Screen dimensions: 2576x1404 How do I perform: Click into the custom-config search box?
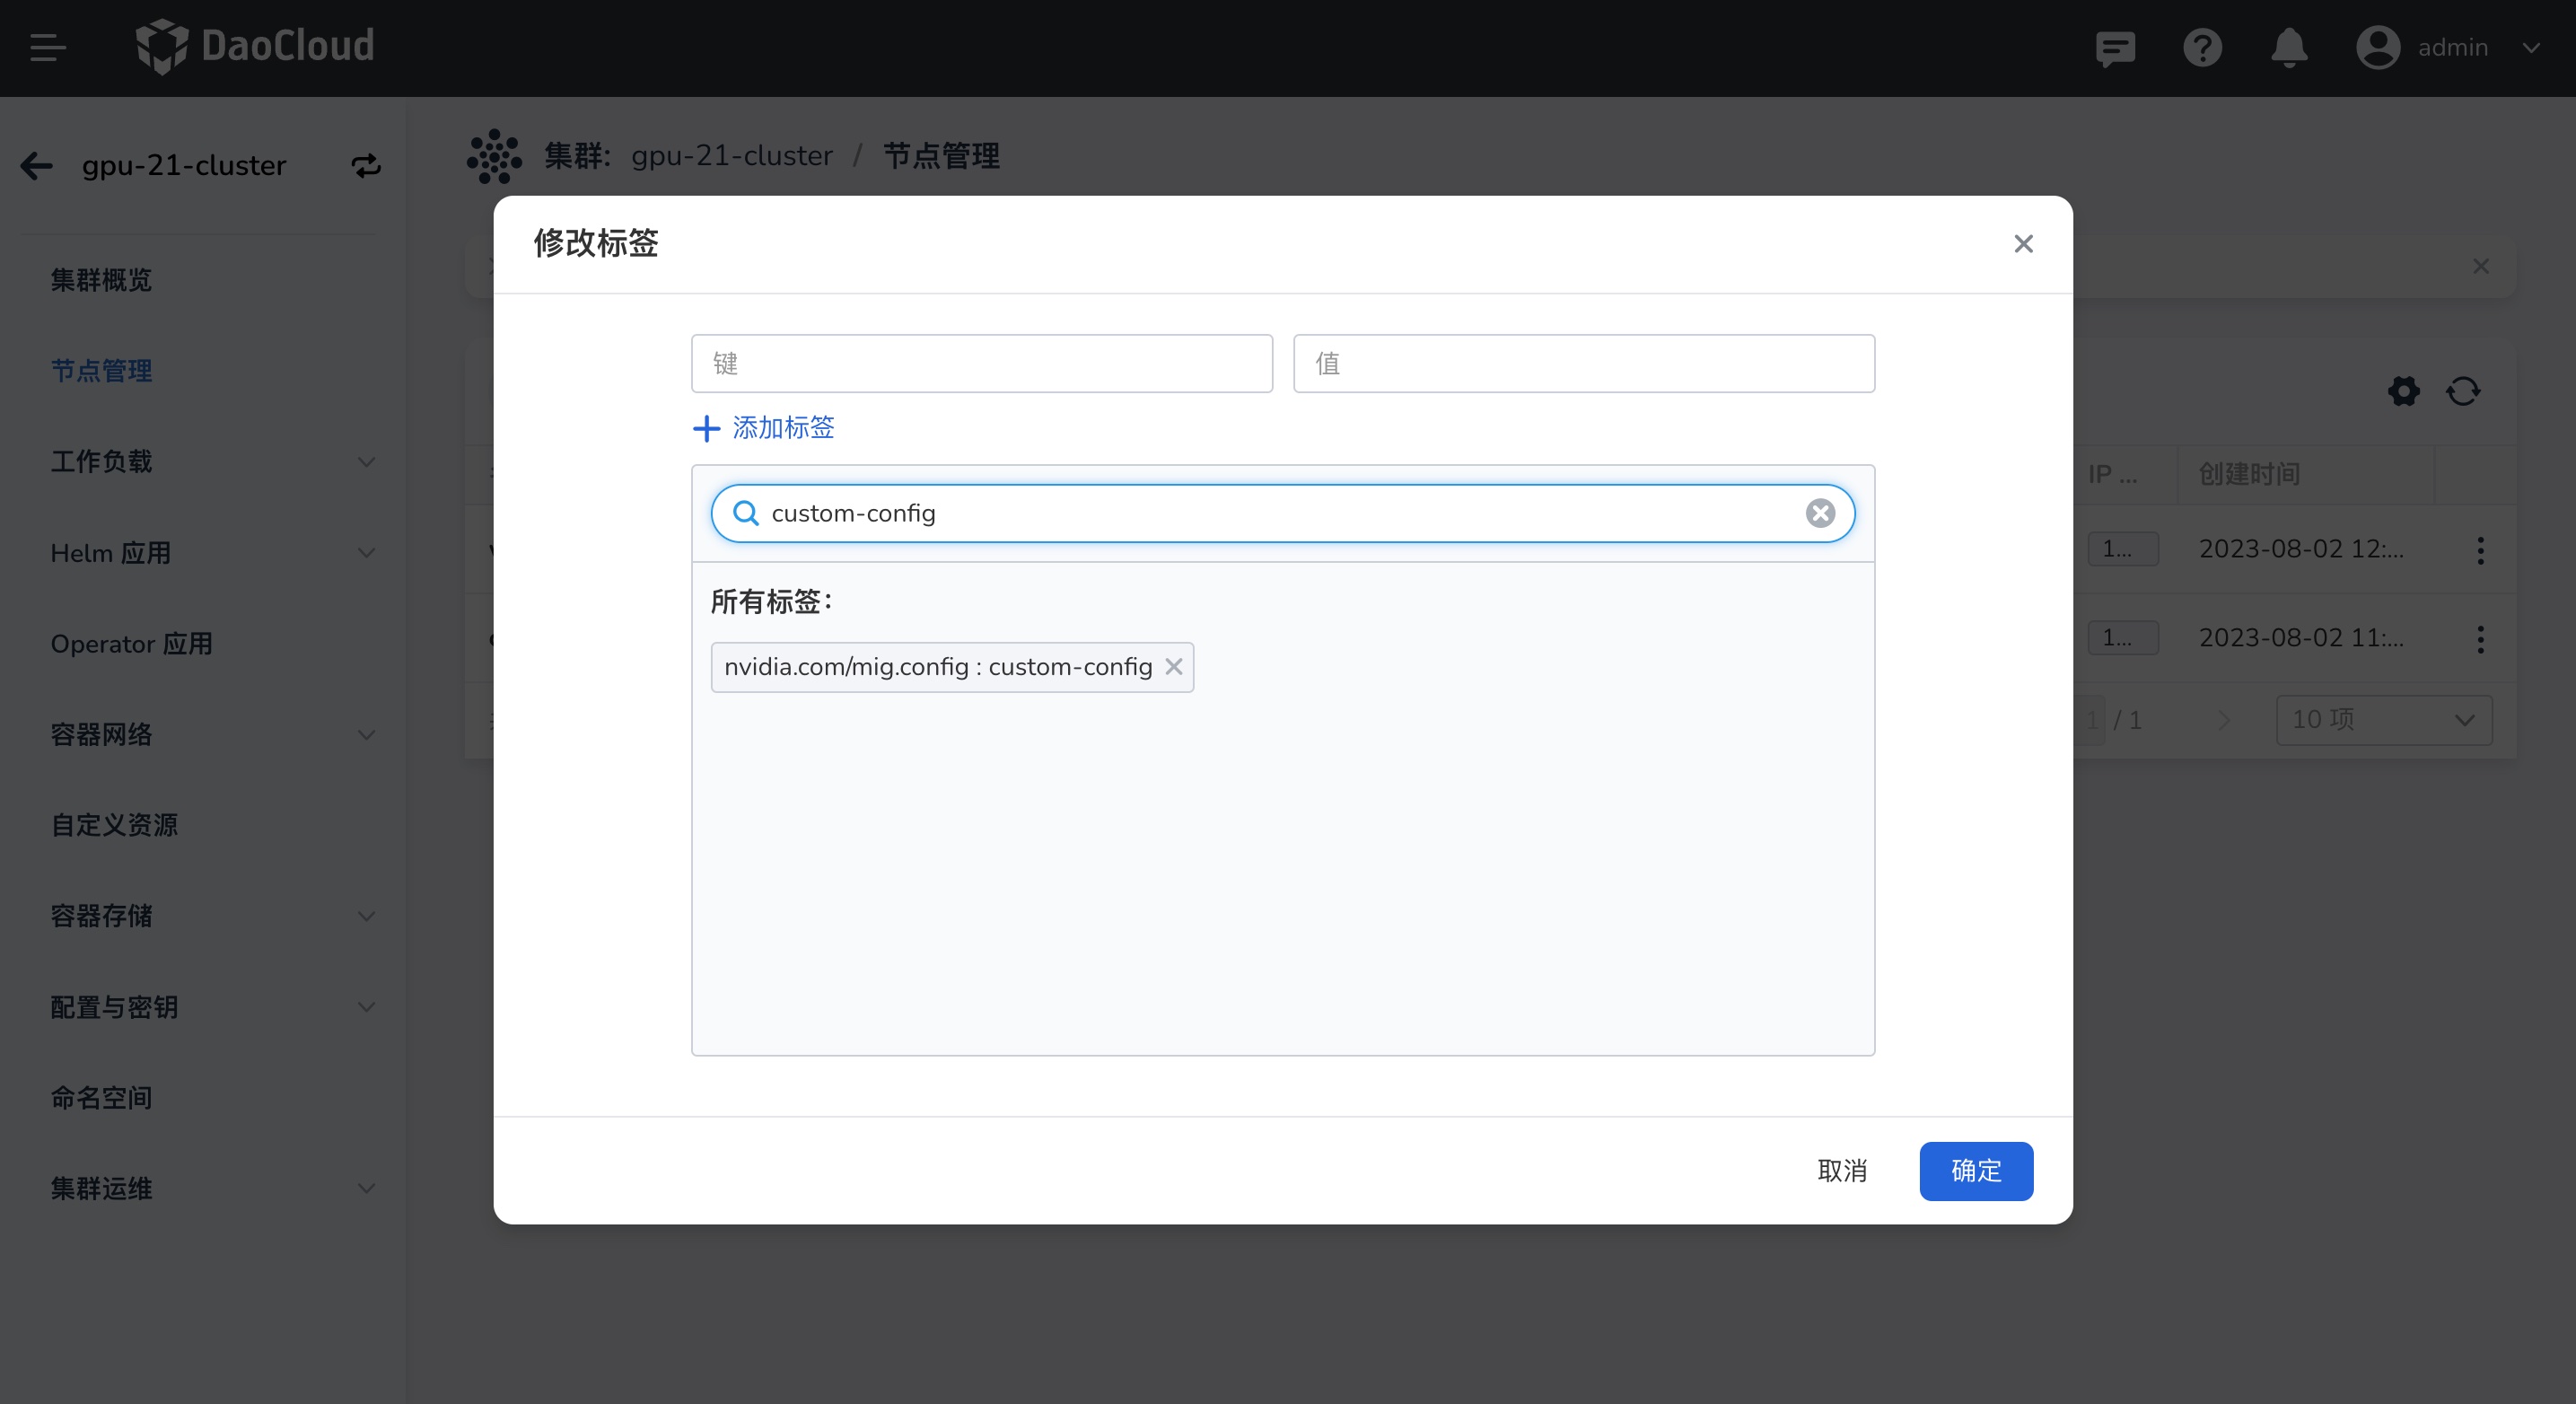click(1282, 513)
